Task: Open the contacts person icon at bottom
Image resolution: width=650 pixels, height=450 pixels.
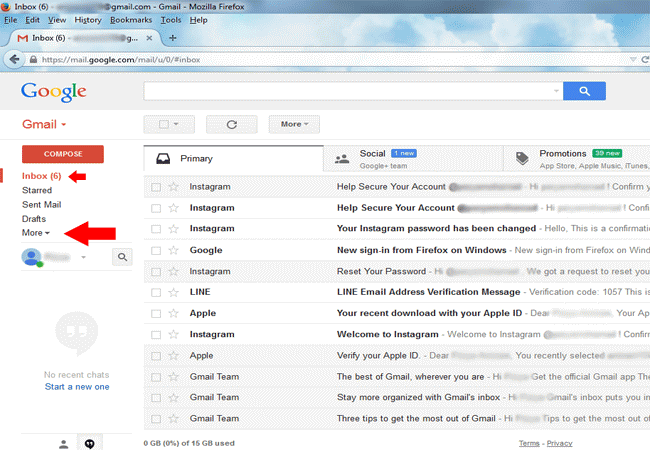Action: pos(63,444)
